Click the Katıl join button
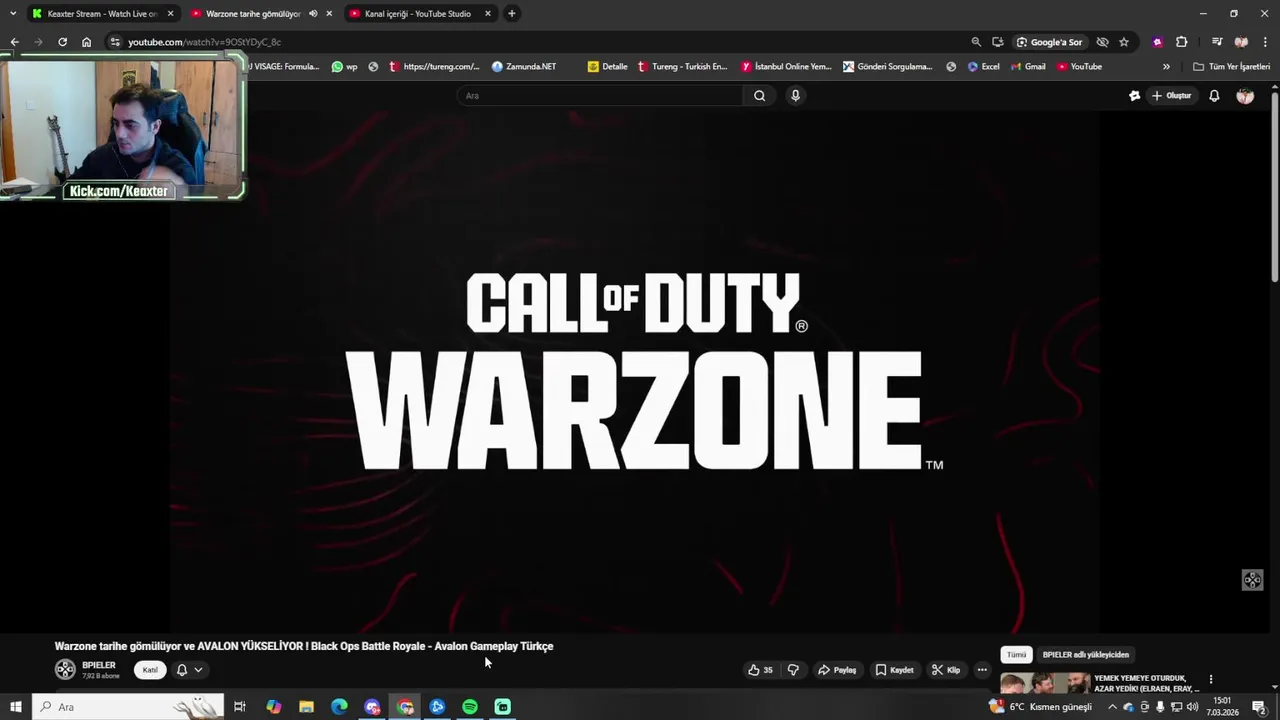1280x720 pixels. [150, 670]
